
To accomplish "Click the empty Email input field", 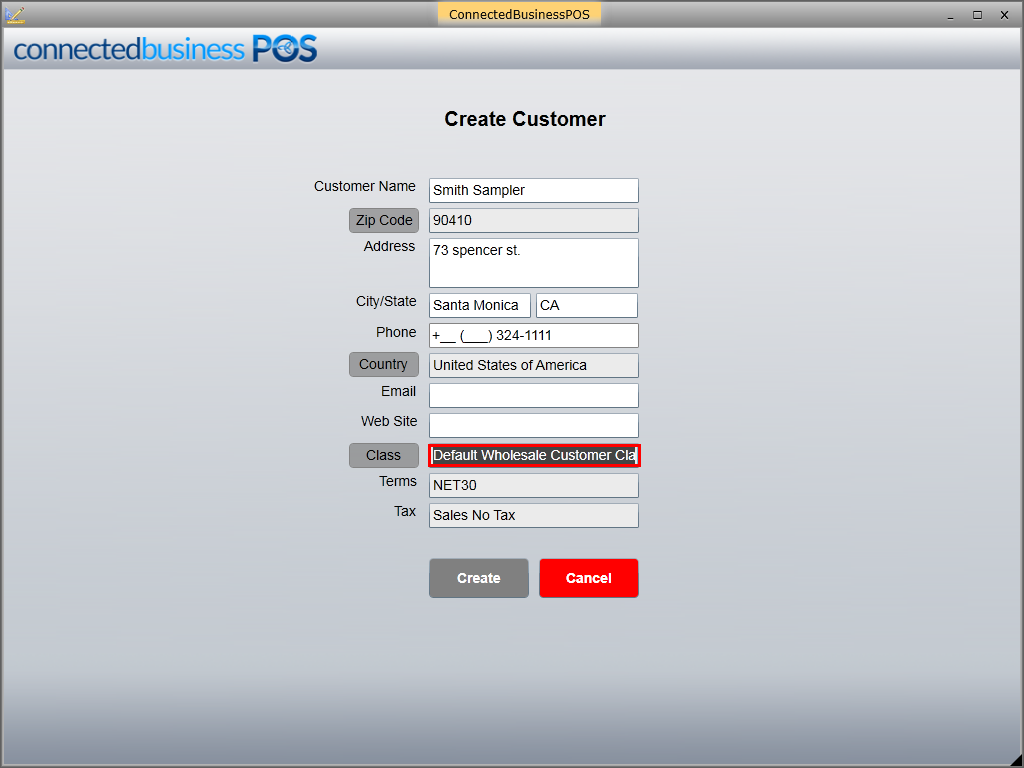I will 534,395.
